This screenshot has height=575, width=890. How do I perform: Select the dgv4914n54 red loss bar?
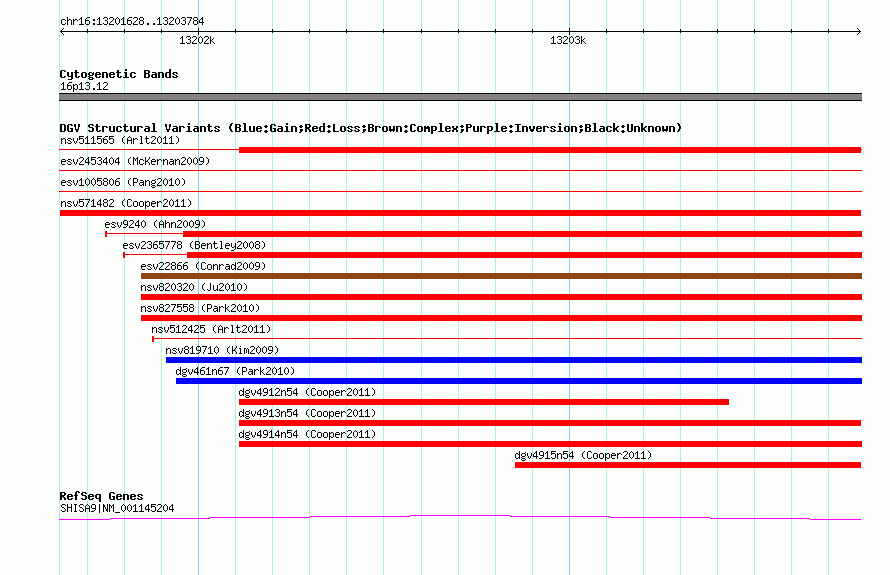click(x=550, y=444)
